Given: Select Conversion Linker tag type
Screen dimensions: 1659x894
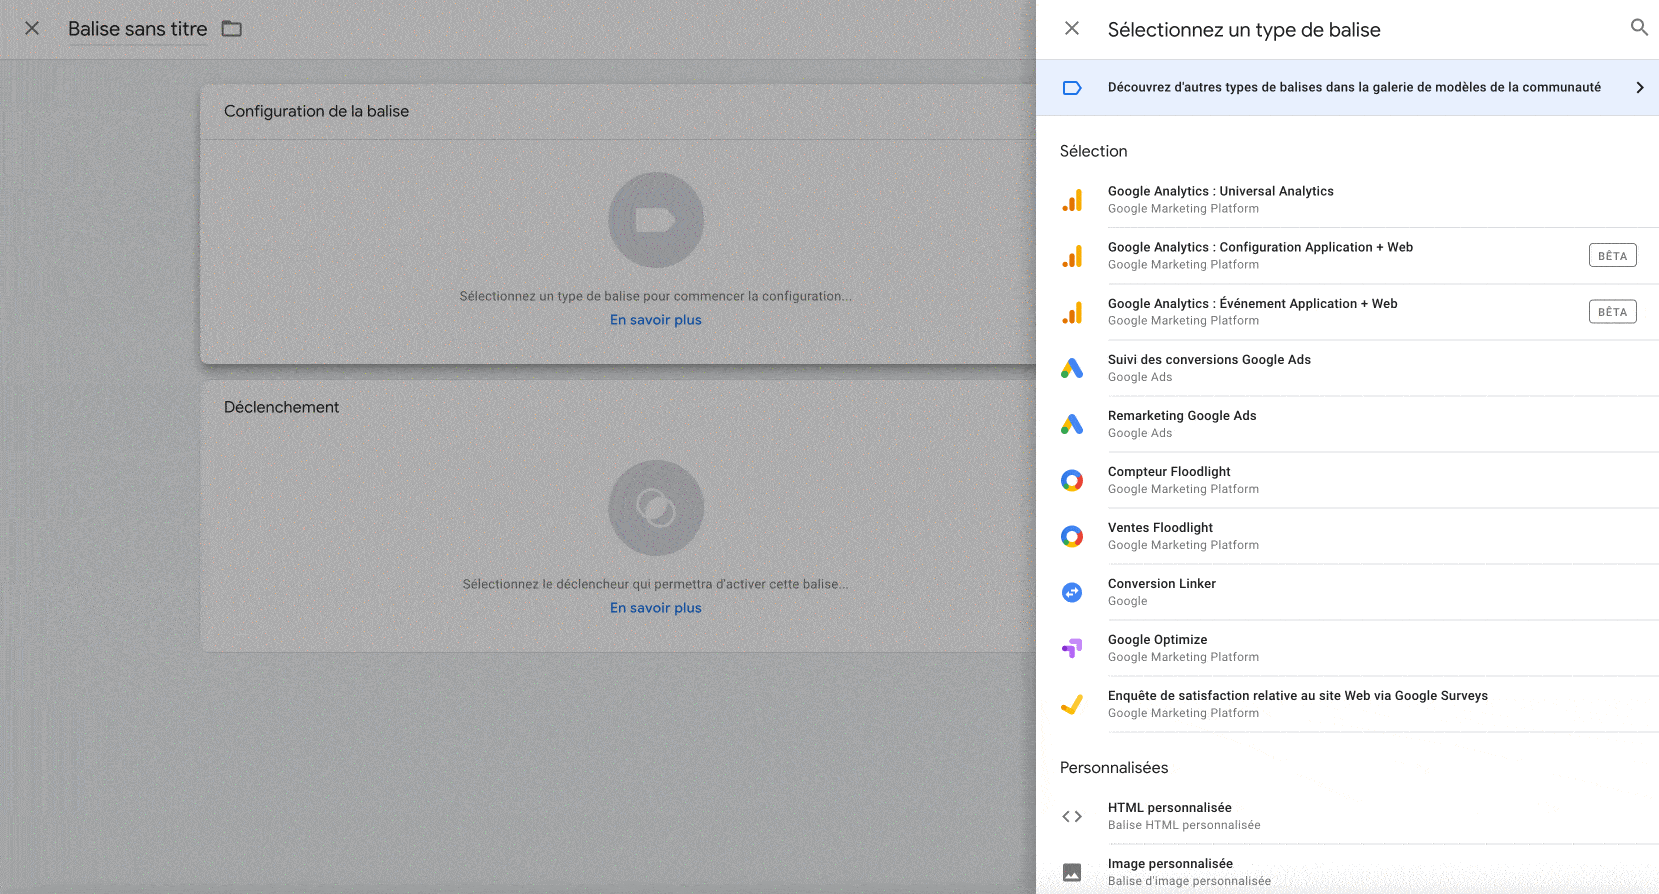Looking at the screenshot, I should [x=1347, y=592].
